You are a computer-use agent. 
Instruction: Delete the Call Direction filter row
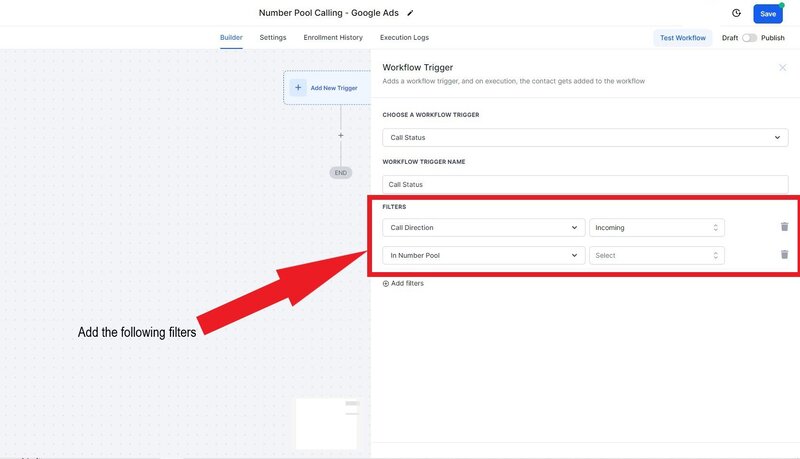tap(784, 227)
